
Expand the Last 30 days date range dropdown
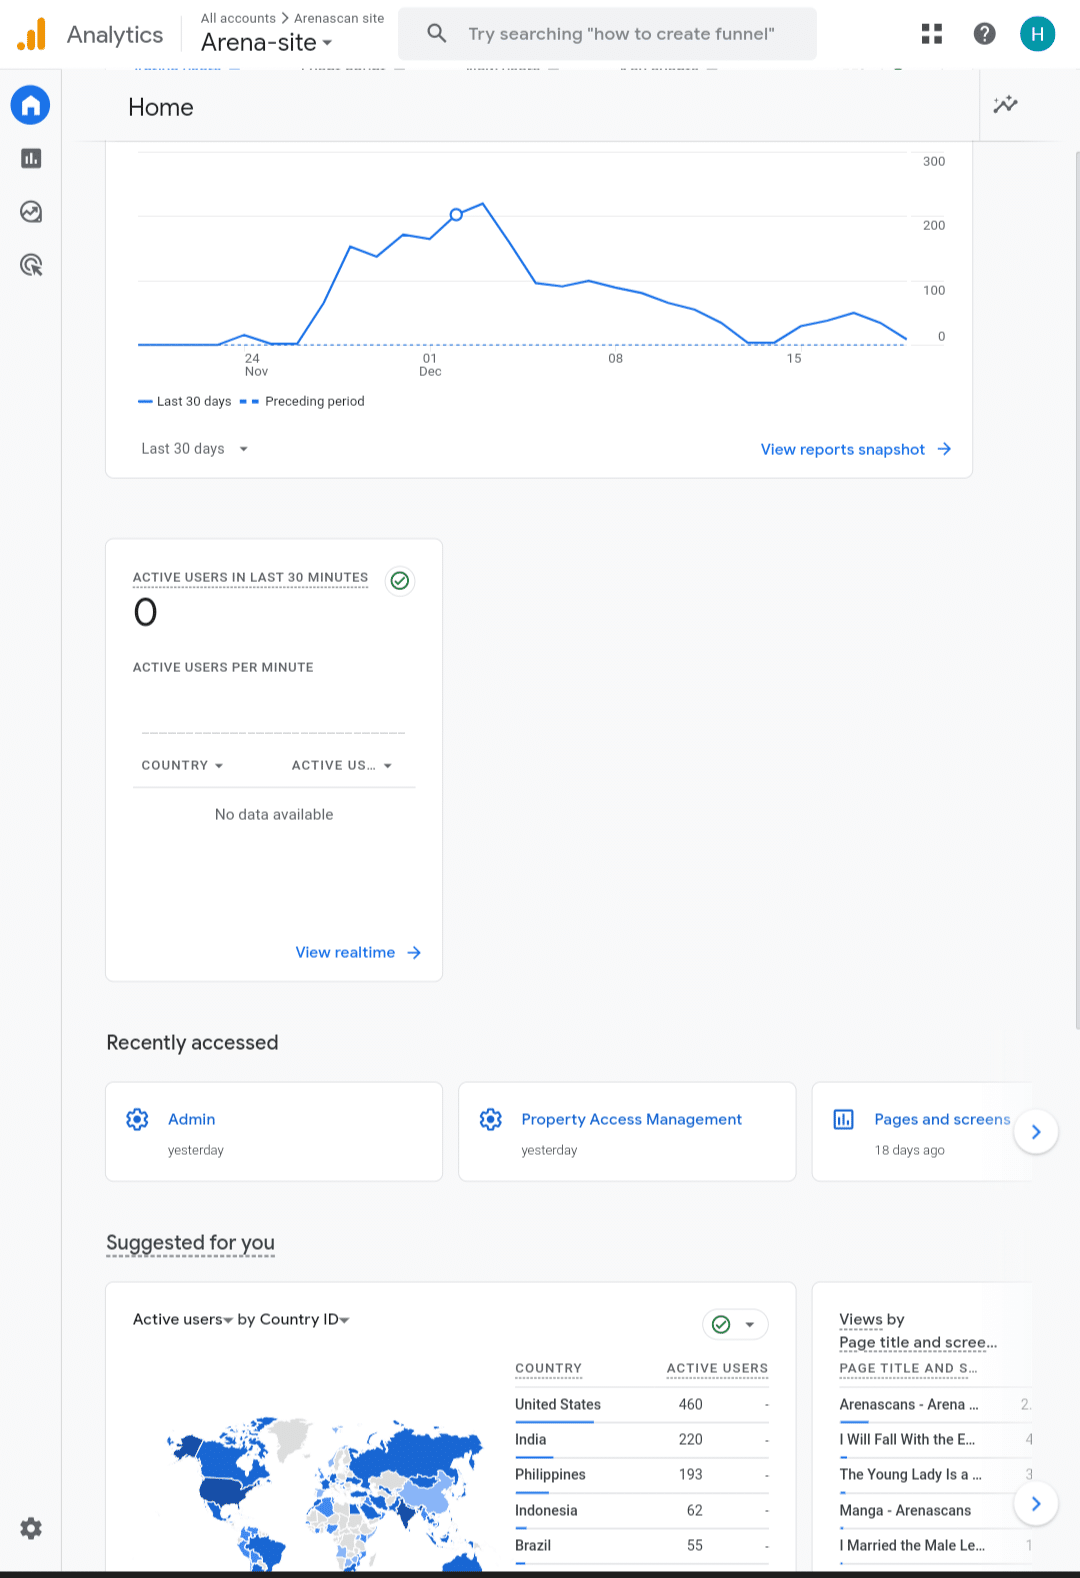194,449
